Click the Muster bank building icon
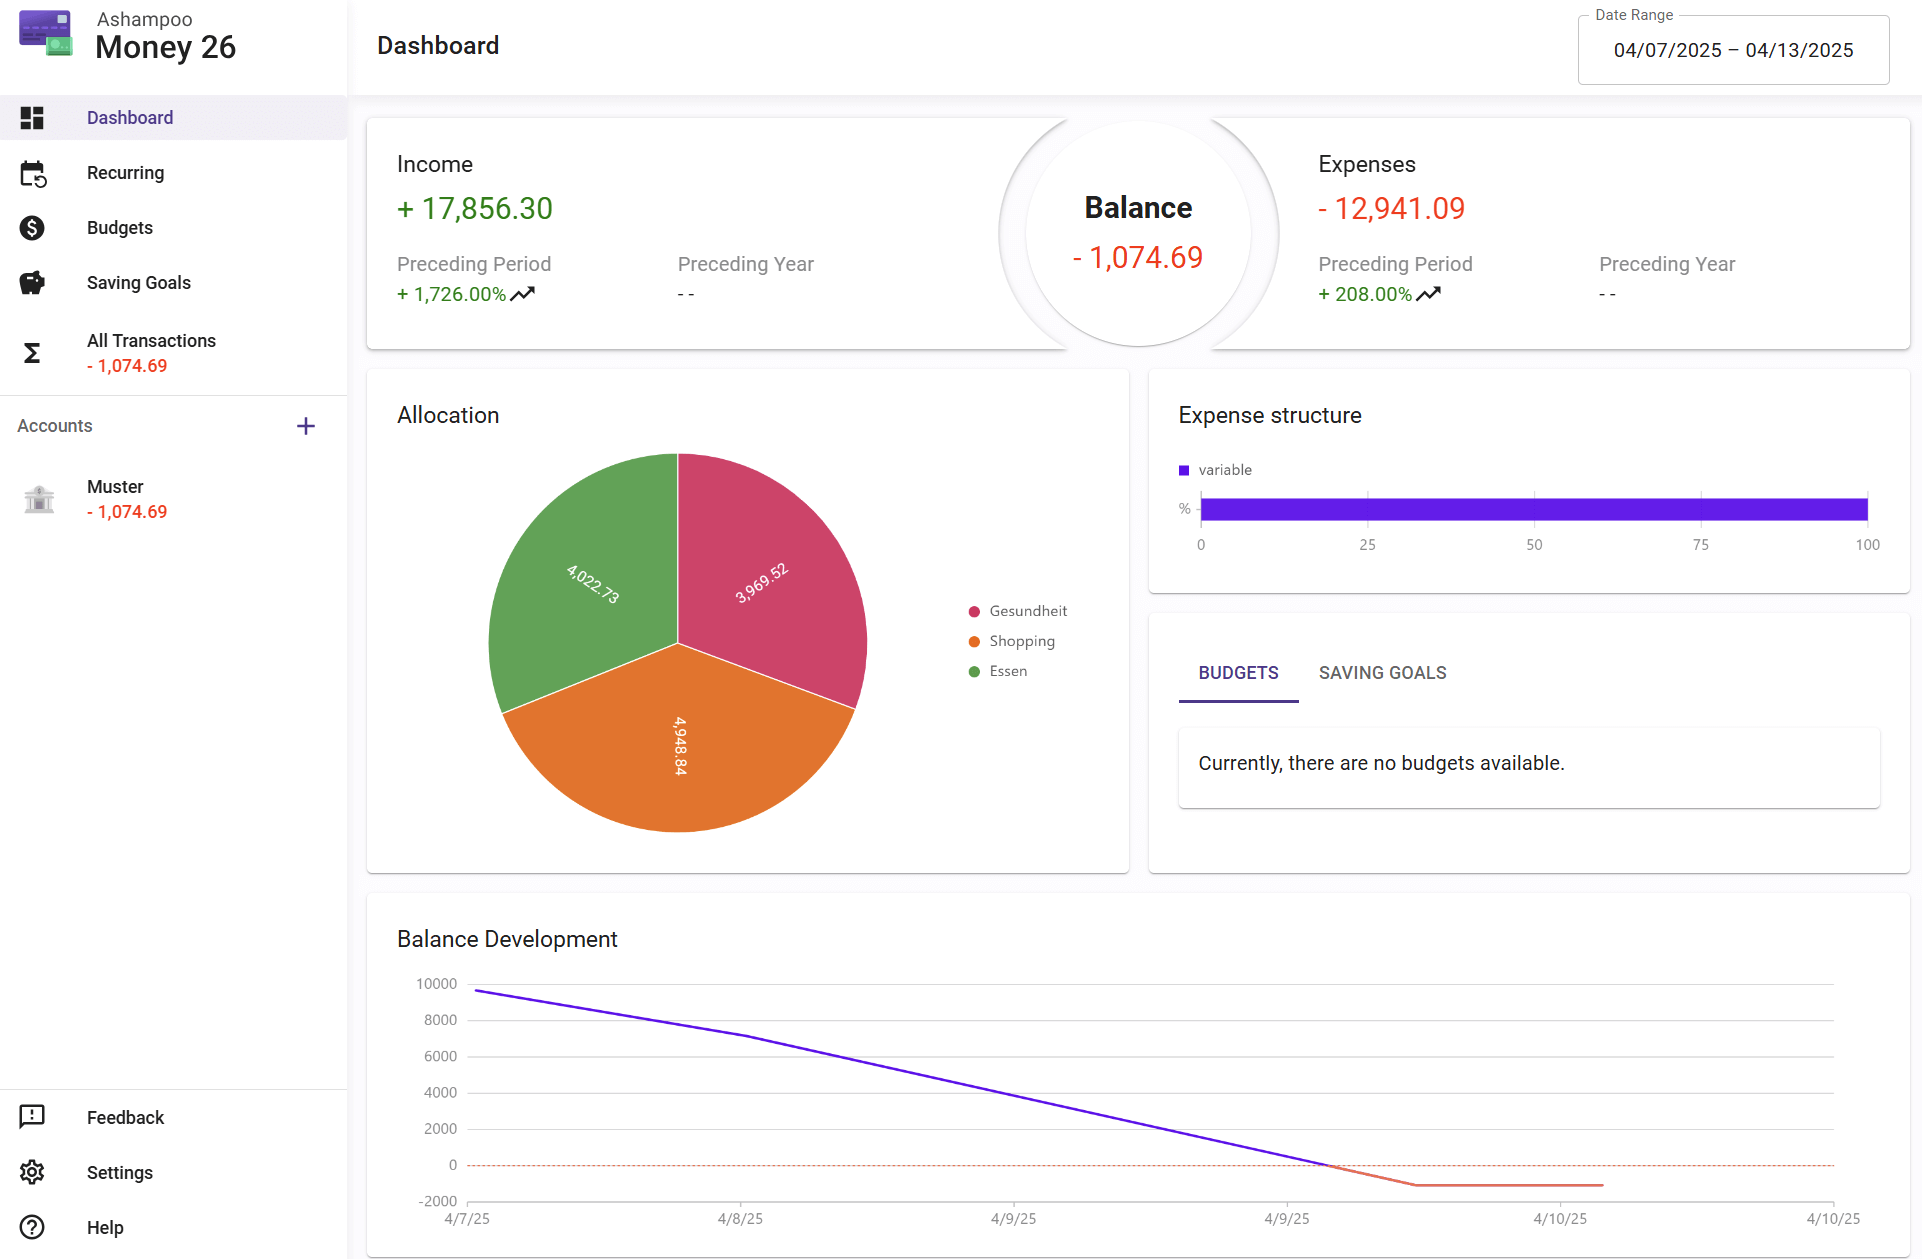 pyautogui.click(x=39, y=499)
